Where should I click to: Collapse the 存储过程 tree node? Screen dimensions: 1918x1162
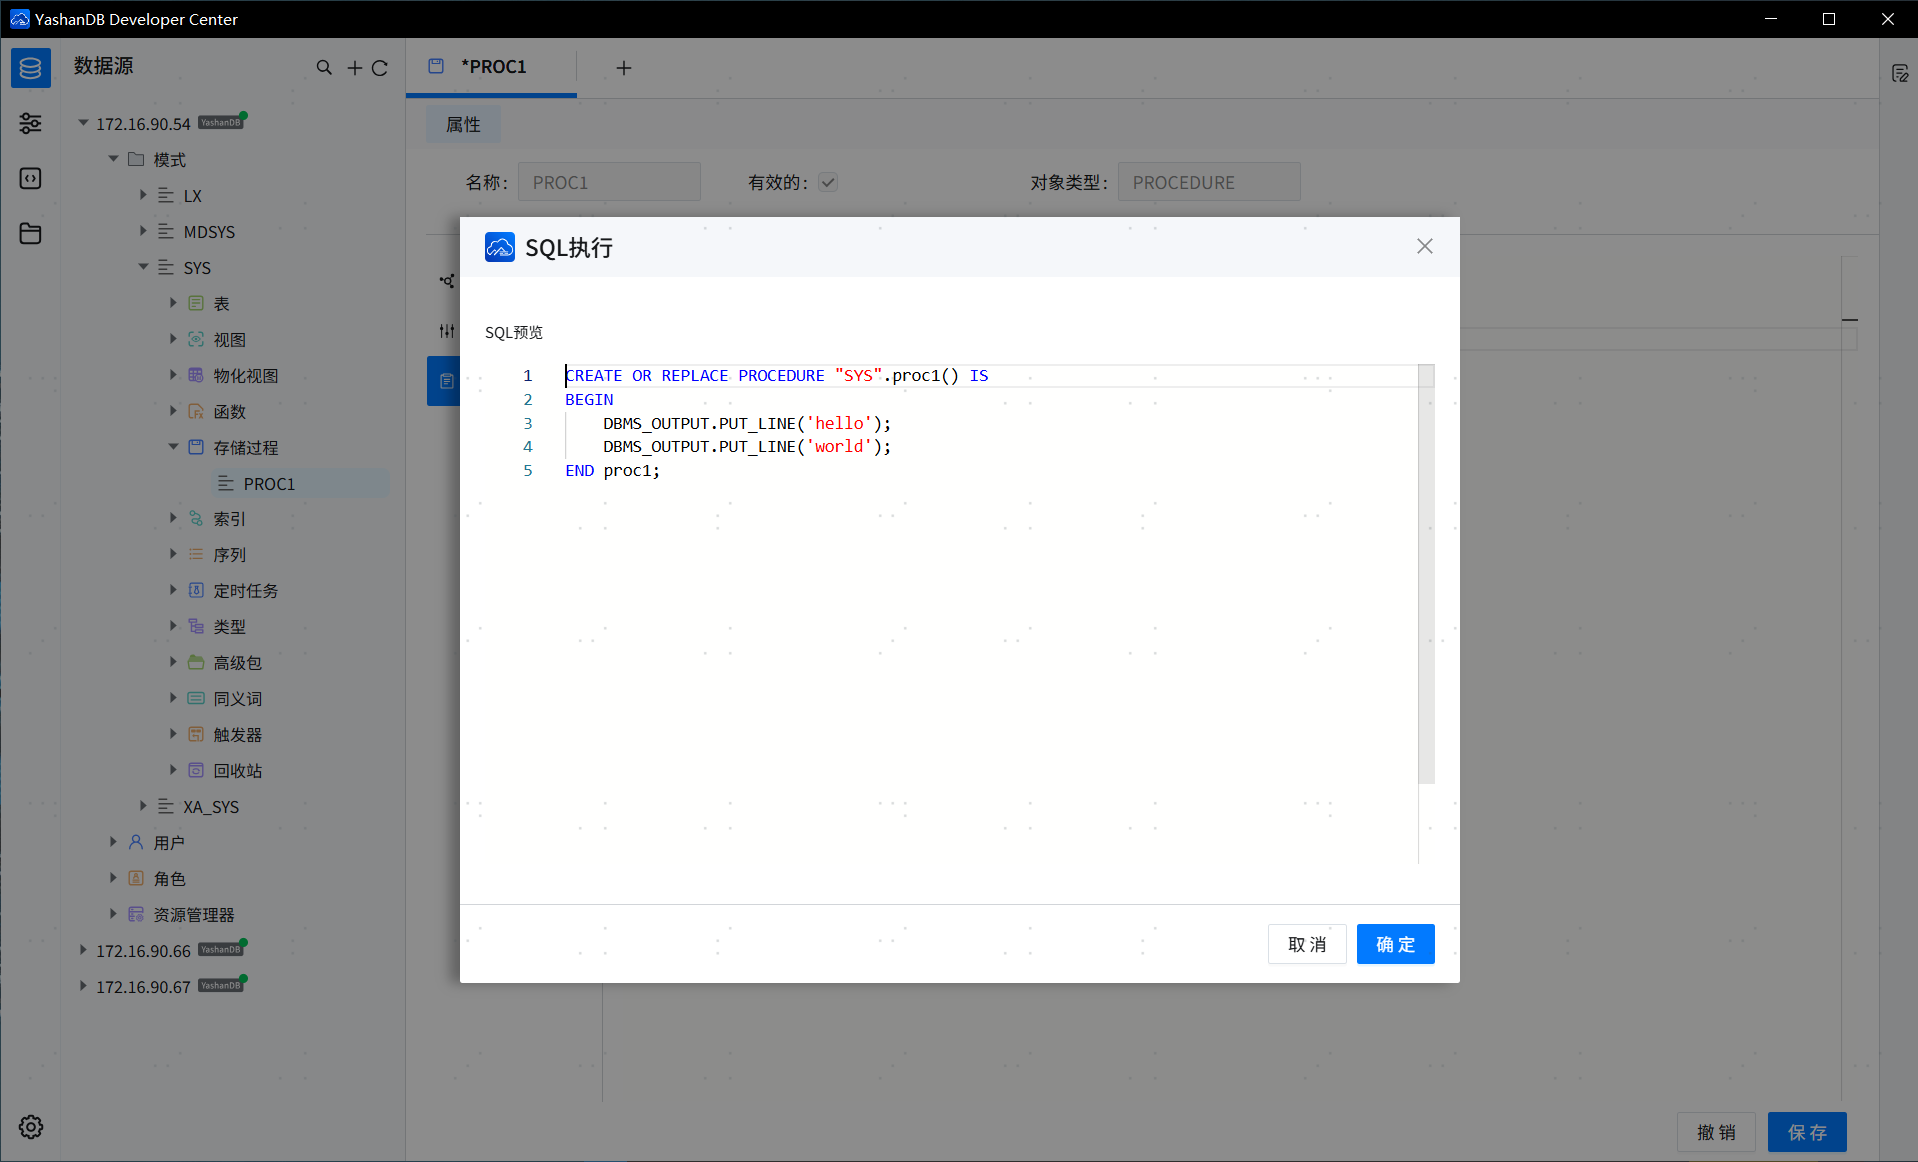tap(173, 447)
